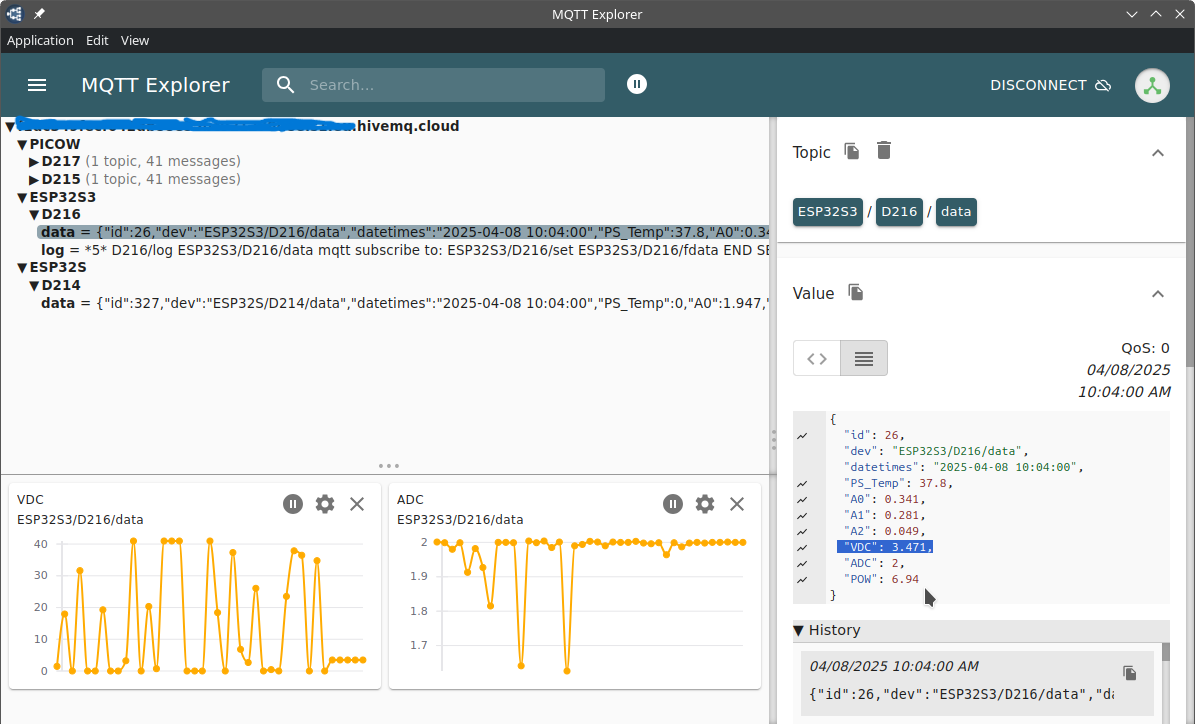1195x724 pixels.
Task: Select the log topic under D216
Action: [x=405, y=250]
